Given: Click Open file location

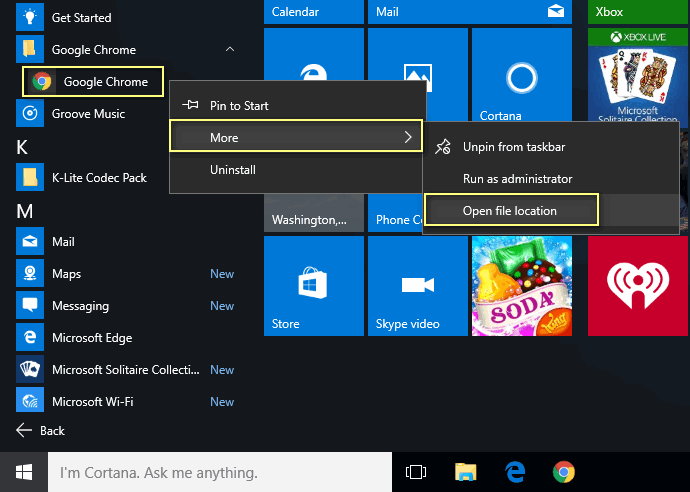Looking at the screenshot, I should tap(511, 210).
